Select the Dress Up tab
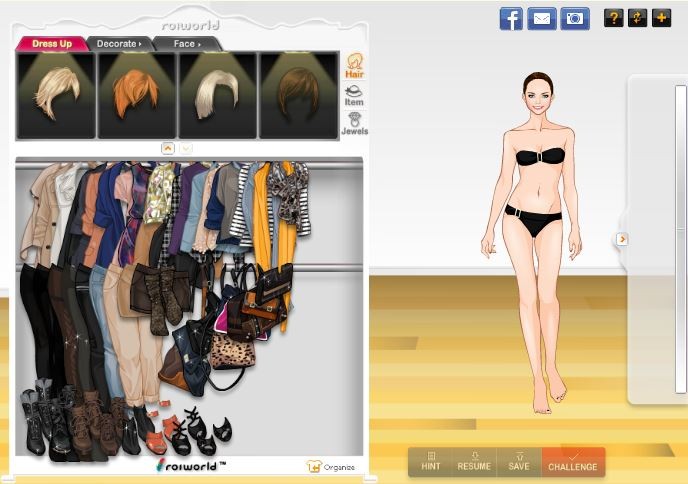Viewport: 688px width, 484px height. [50, 44]
